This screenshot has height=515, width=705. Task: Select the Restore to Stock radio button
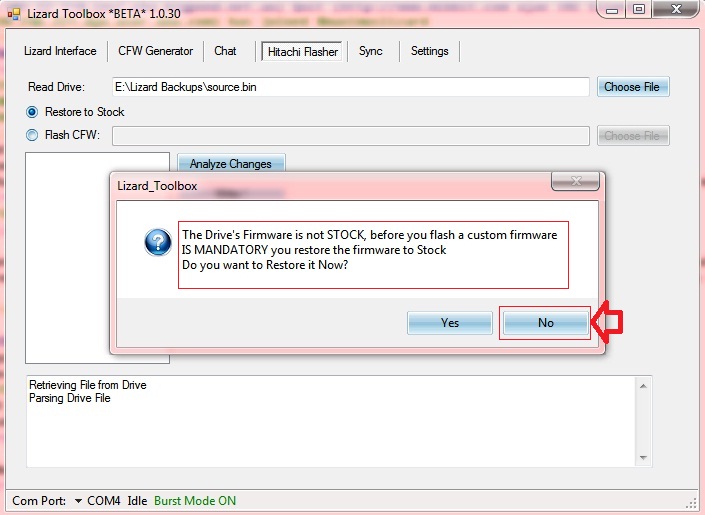(x=32, y=112)
